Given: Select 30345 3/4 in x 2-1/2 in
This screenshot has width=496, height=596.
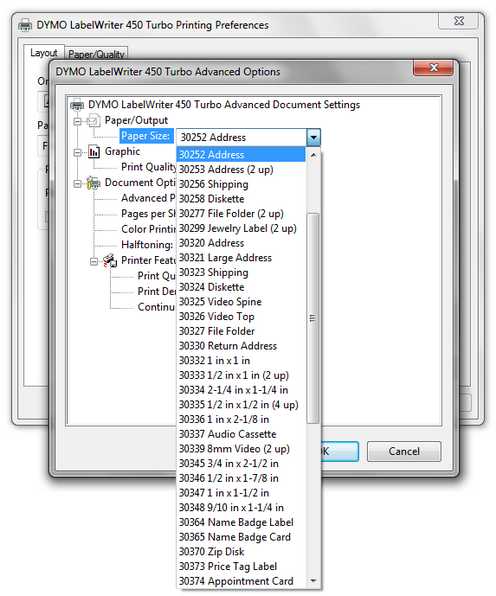Looking at the screenshot, I should (x=241, y=463).
